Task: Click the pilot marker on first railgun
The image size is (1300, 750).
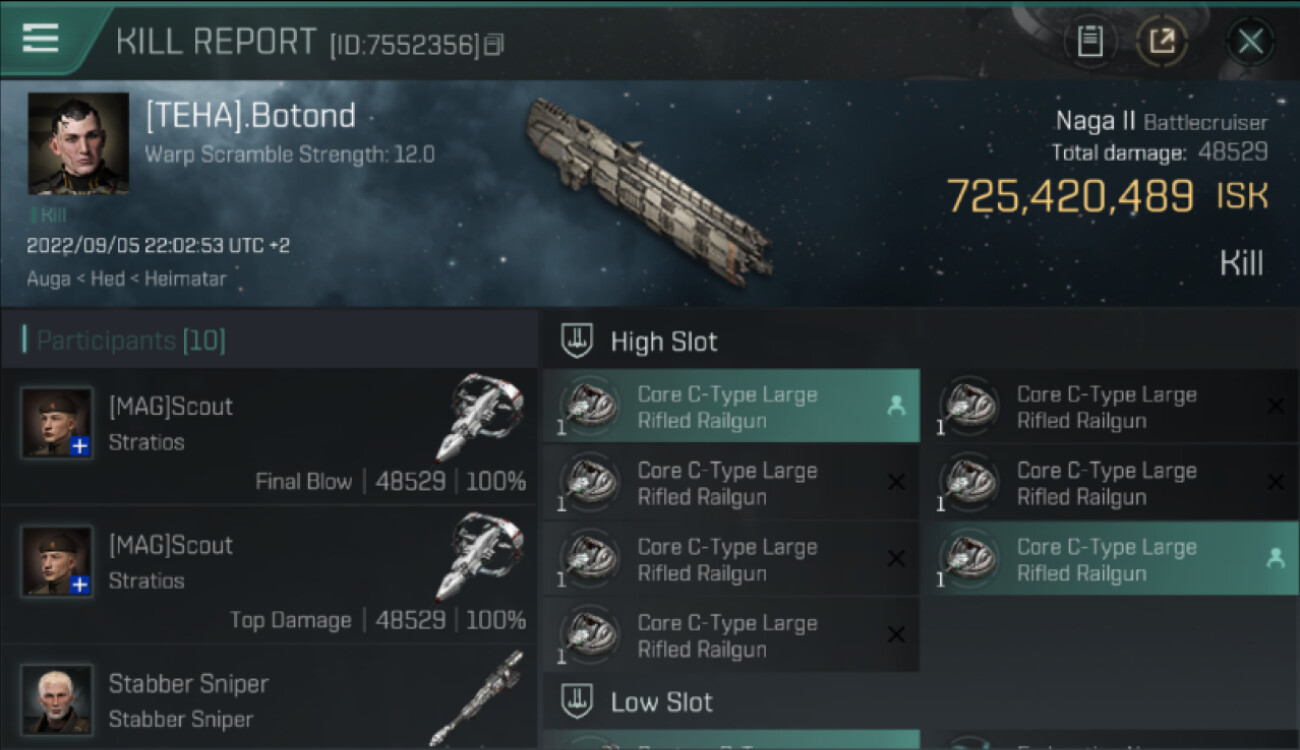Action: (896, 406)
